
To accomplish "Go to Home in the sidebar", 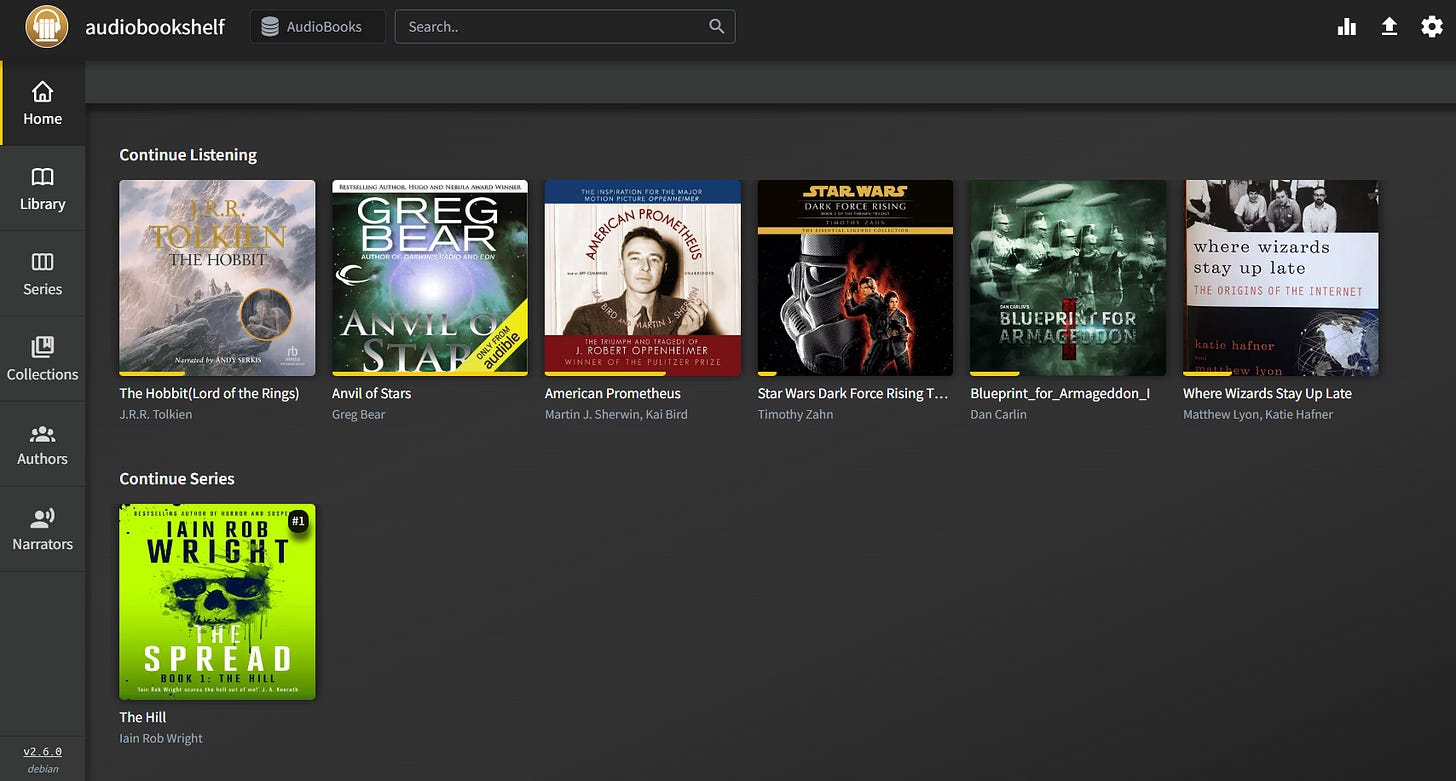I will 43,103.
